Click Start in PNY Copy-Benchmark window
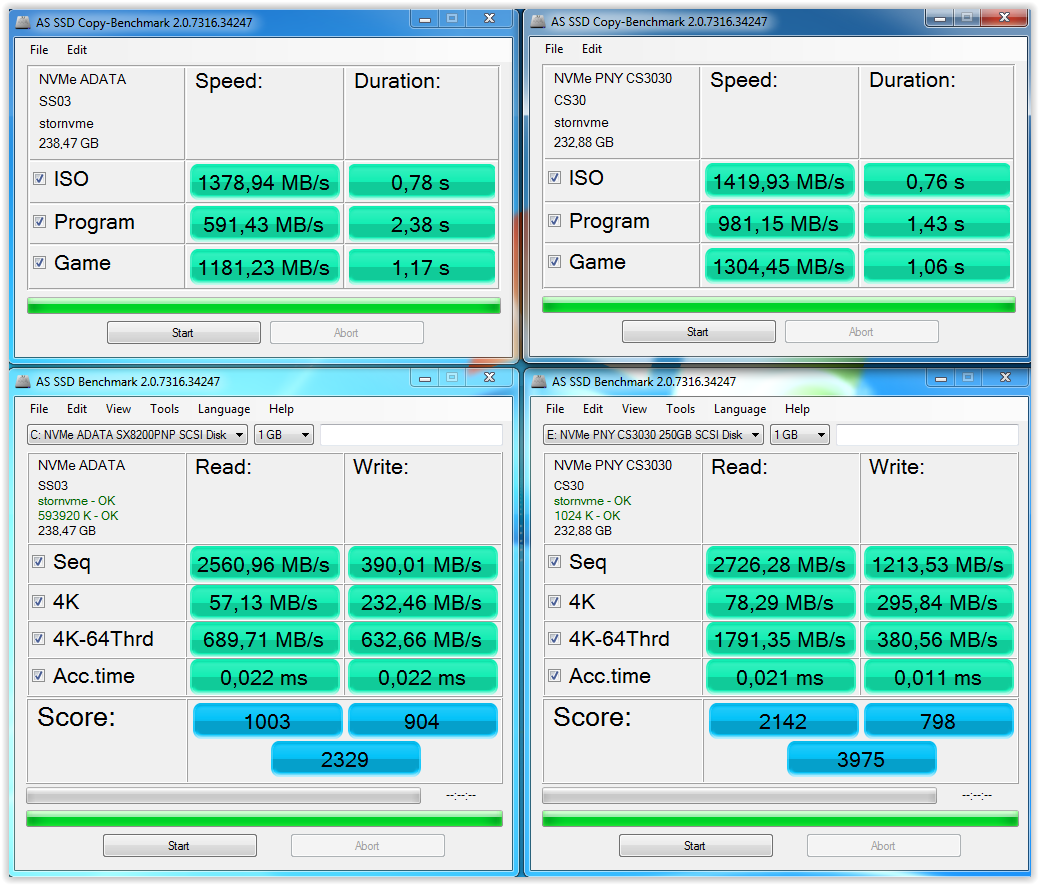1039x885 pixels. click(698, 331)
